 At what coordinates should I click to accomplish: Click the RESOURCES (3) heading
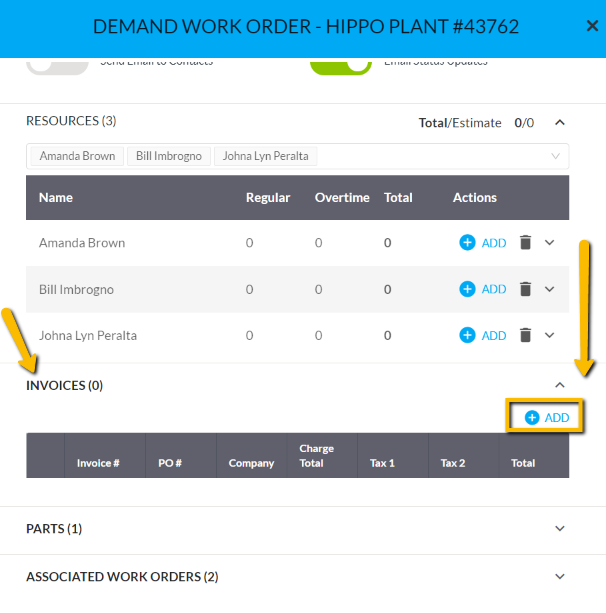(x=71, y=121)
